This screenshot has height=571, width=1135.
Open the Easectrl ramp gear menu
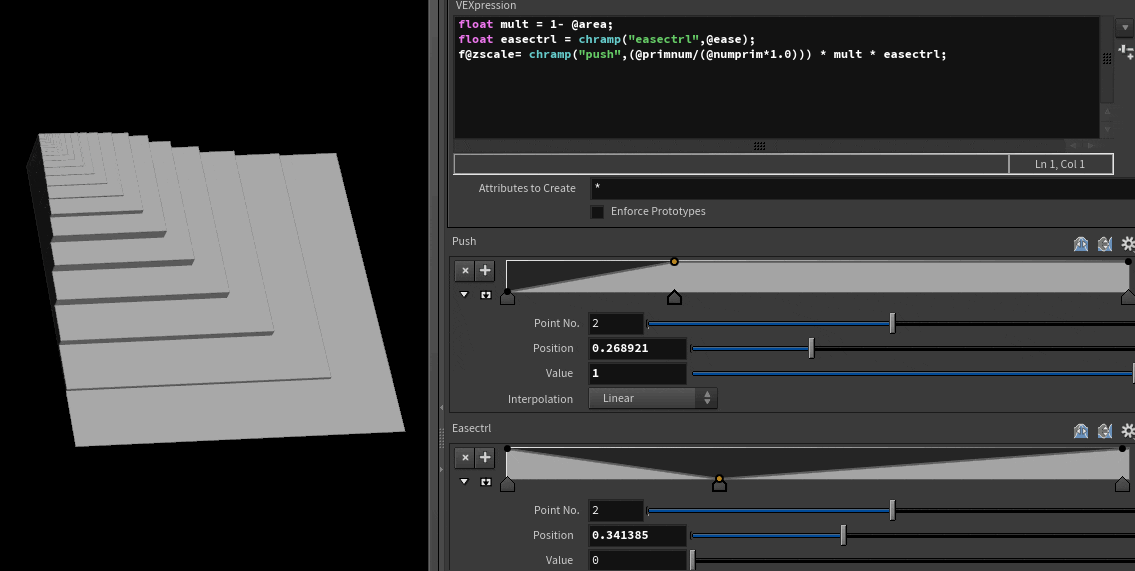click(1127, 430)
